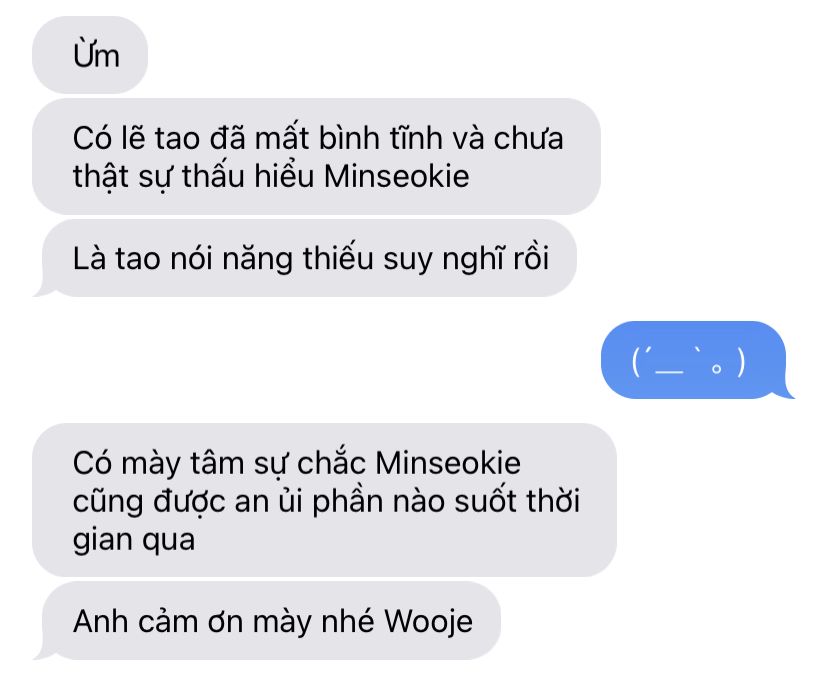Tap the "Ừm" message bubble

pyautogui.click(x=90, y=55)
